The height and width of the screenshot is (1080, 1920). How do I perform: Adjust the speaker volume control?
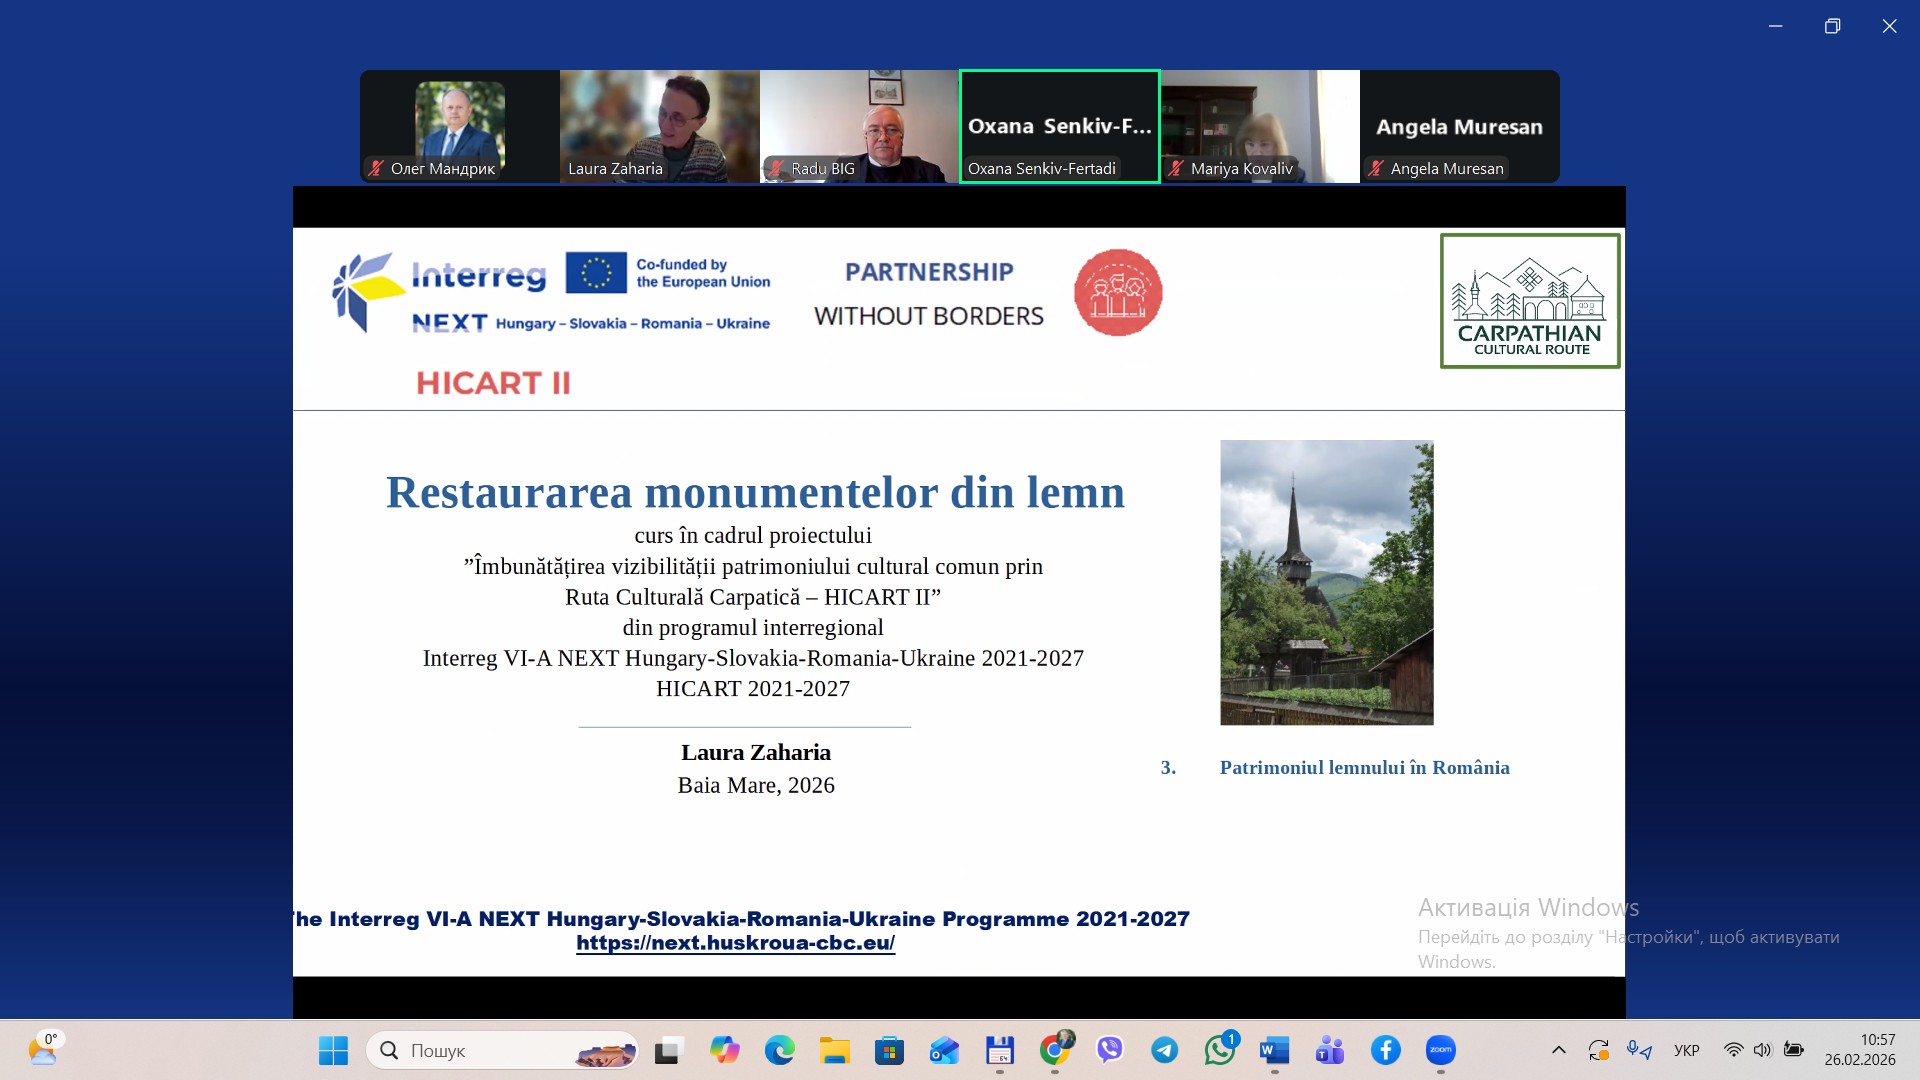pos(1761,1050)
